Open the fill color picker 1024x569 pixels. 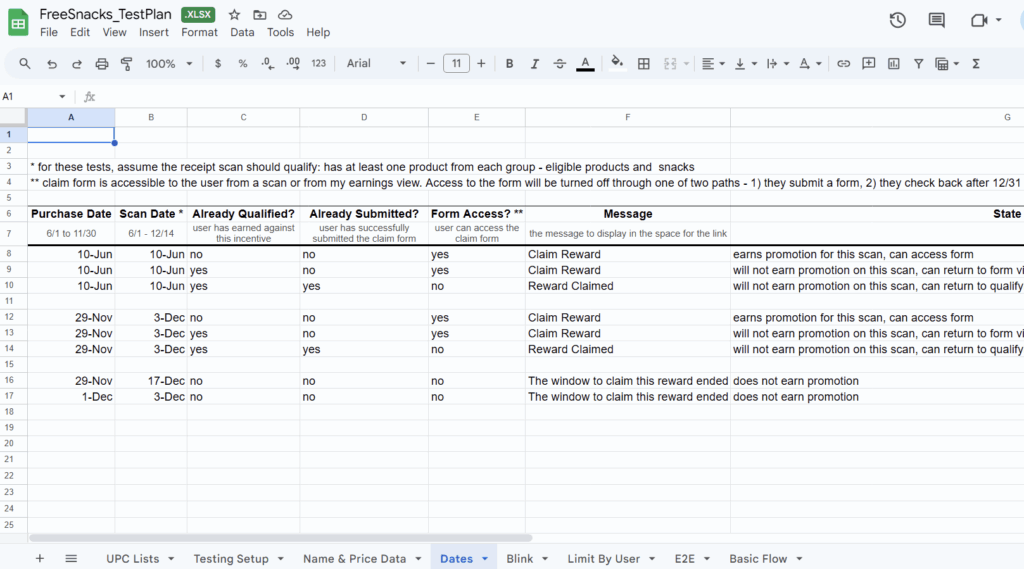617,64
